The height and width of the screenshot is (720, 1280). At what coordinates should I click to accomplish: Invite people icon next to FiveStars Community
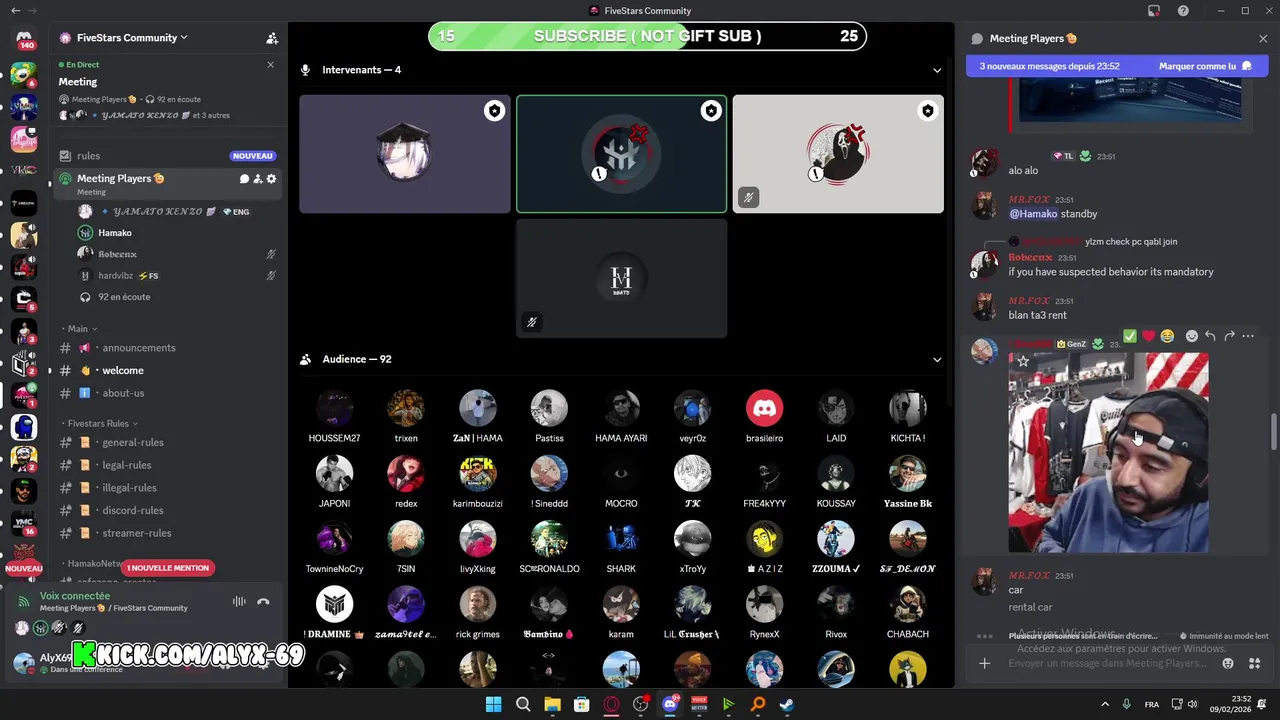(x=272, y=38)
